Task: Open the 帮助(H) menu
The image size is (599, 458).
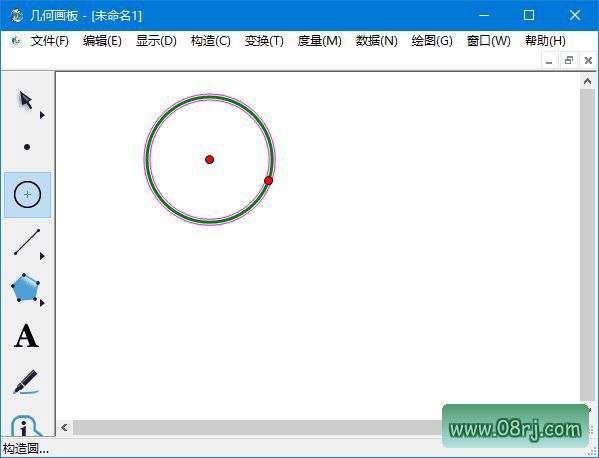Action: click(545, 40)
